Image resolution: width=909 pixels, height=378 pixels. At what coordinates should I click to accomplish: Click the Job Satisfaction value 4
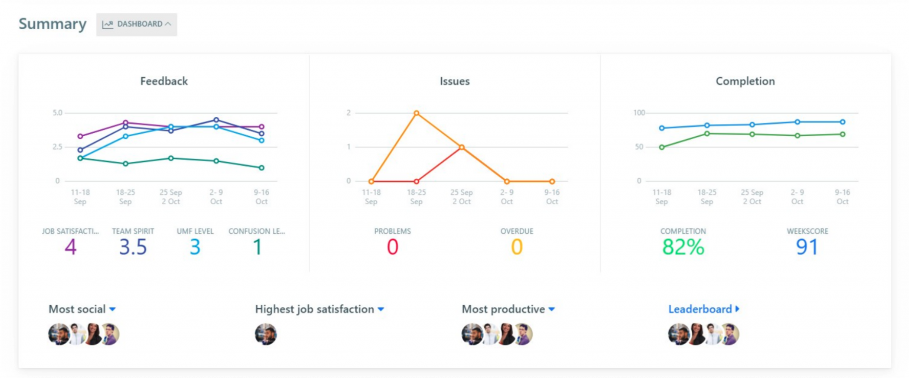coord(71,248)
